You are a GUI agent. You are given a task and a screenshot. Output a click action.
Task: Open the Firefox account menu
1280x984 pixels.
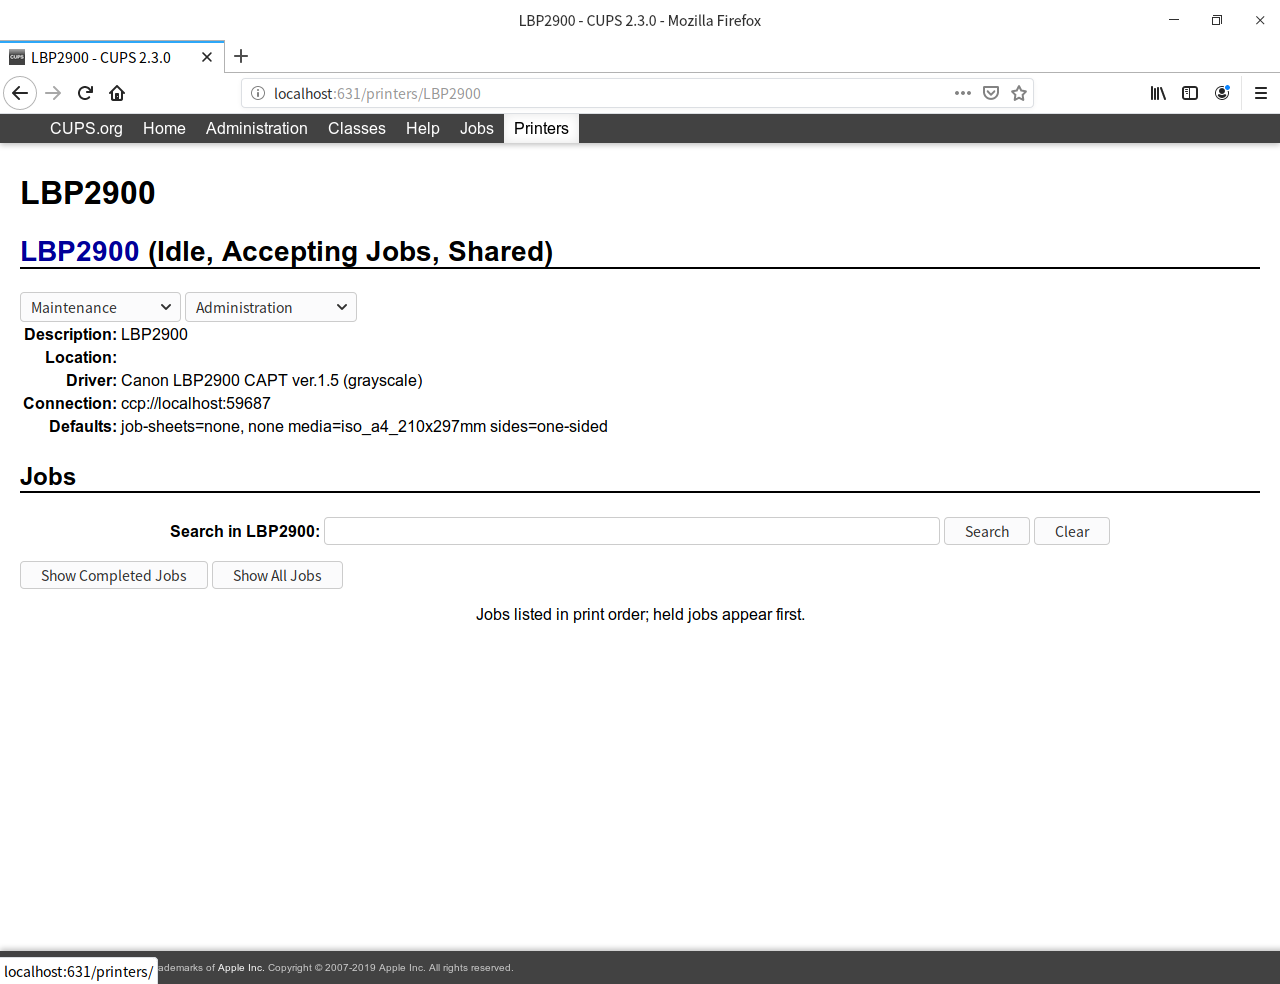point(1222,93)
